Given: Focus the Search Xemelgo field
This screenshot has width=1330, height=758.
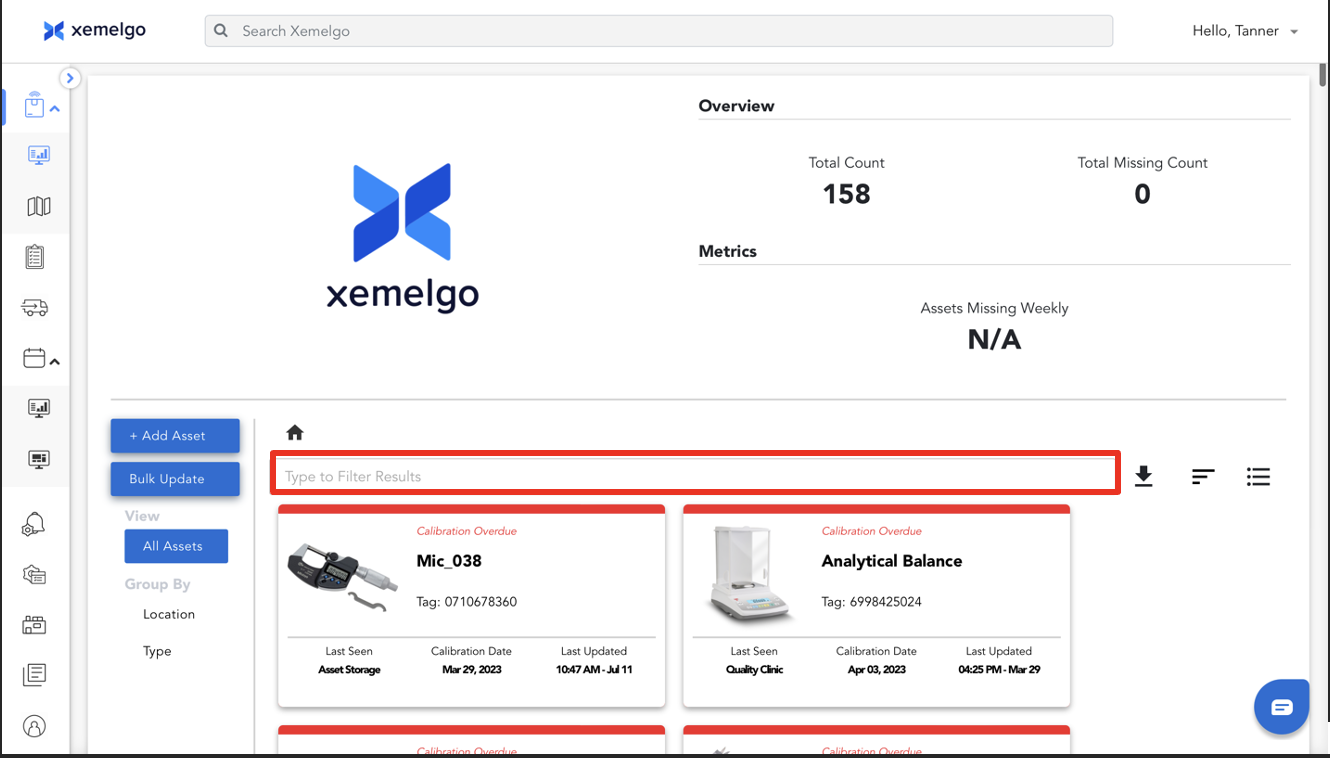Looking at the screenshot, I should tap(659, 31).
